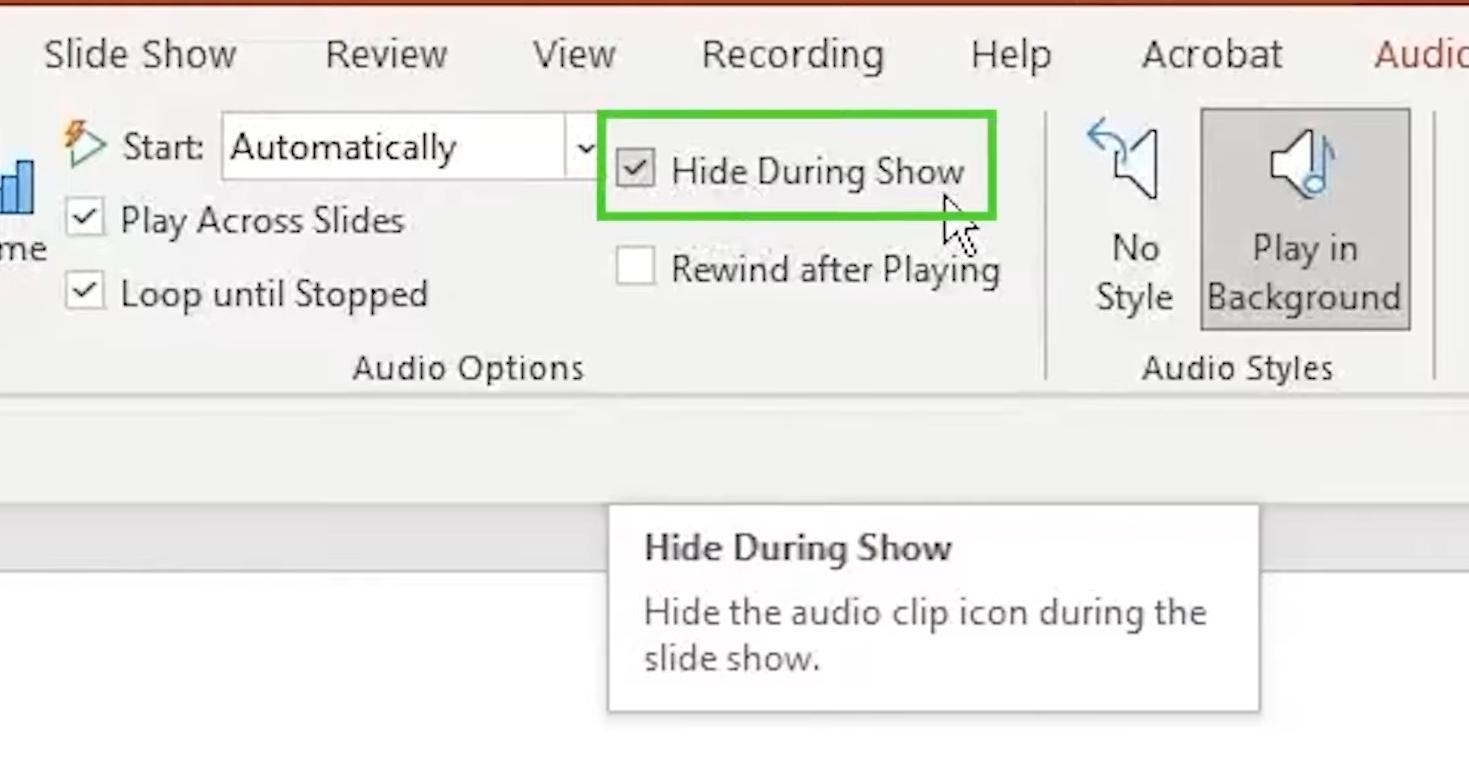Click the red Audio contextual tab
Screen dimensions: 1469x776
point(1420,54)
